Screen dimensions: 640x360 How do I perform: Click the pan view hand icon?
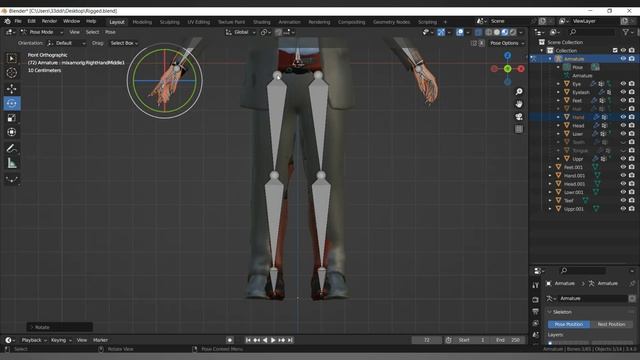pos(519,104)
